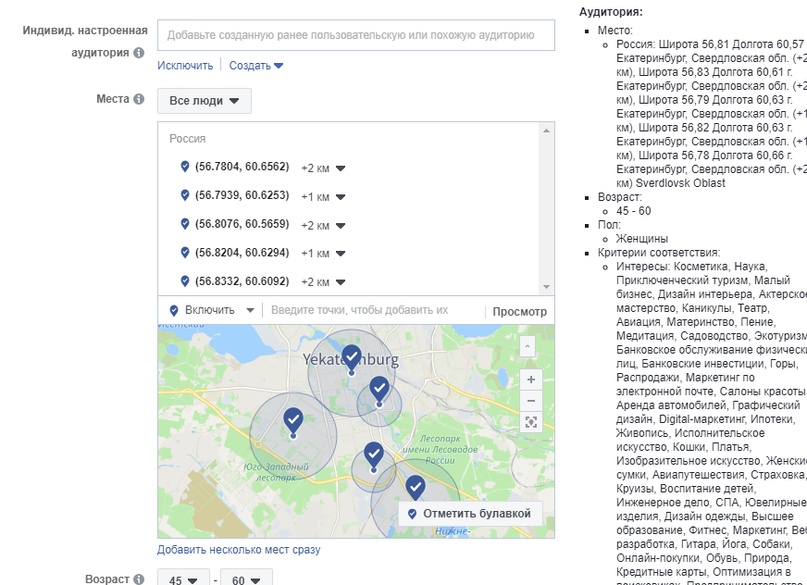Select the map pin beside the river bend
Viewport: 807px width, 585px height.
[x=379, y=391]
